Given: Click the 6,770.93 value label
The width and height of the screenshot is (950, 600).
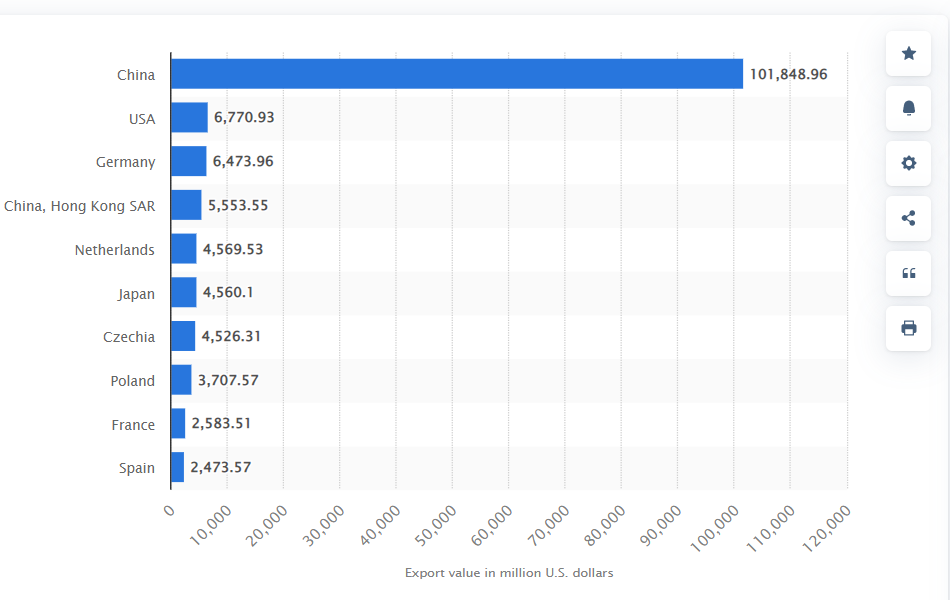Looking at the screenshot, I should point(244,118).
